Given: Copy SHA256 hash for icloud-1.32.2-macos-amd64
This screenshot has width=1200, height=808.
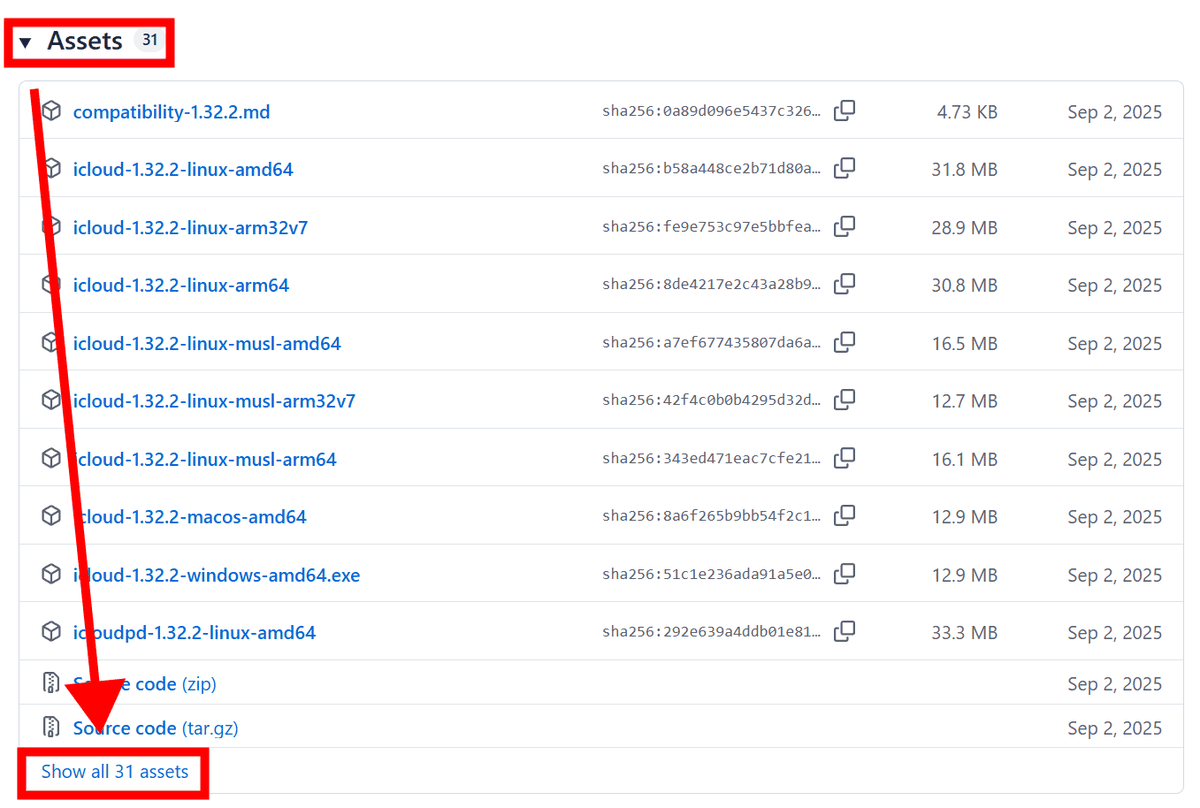Looking at the screenshot, I should 845,516.
